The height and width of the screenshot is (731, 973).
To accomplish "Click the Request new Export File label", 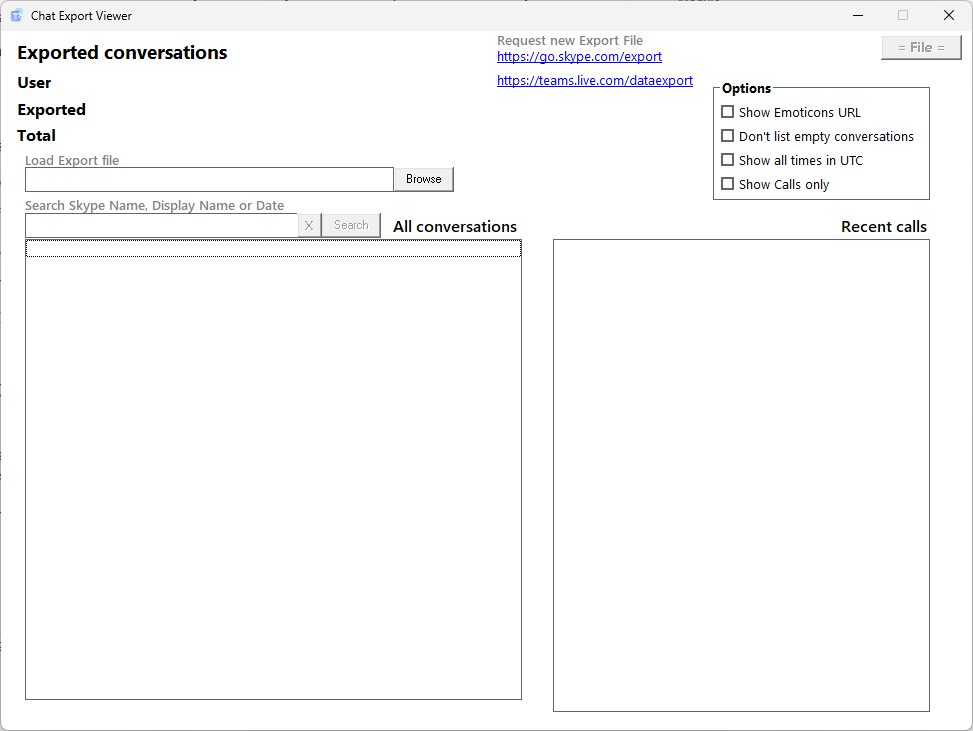I will [x=570, y=40].
